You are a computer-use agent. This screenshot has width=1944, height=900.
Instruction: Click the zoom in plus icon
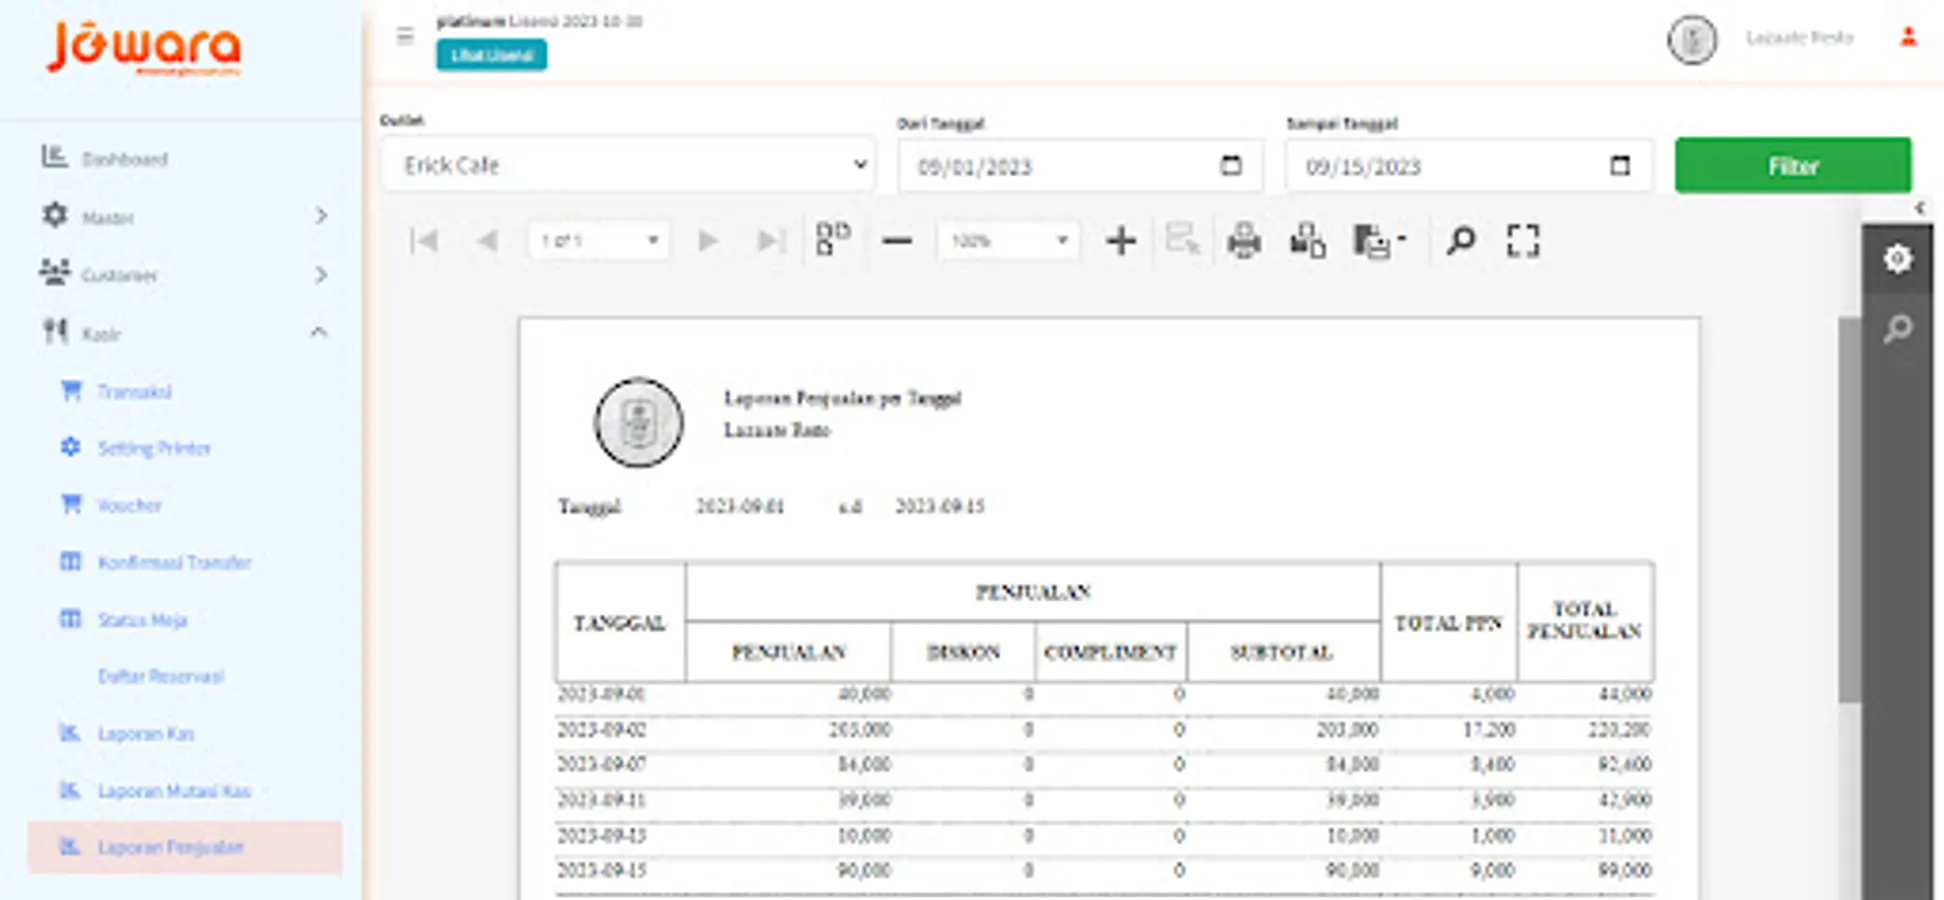coord(1121,241)
